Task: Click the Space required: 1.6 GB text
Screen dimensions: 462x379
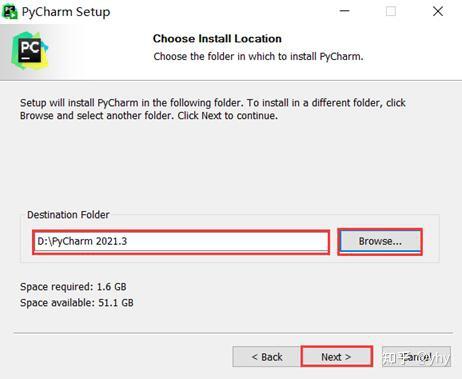Action: [x=73, y=287]
